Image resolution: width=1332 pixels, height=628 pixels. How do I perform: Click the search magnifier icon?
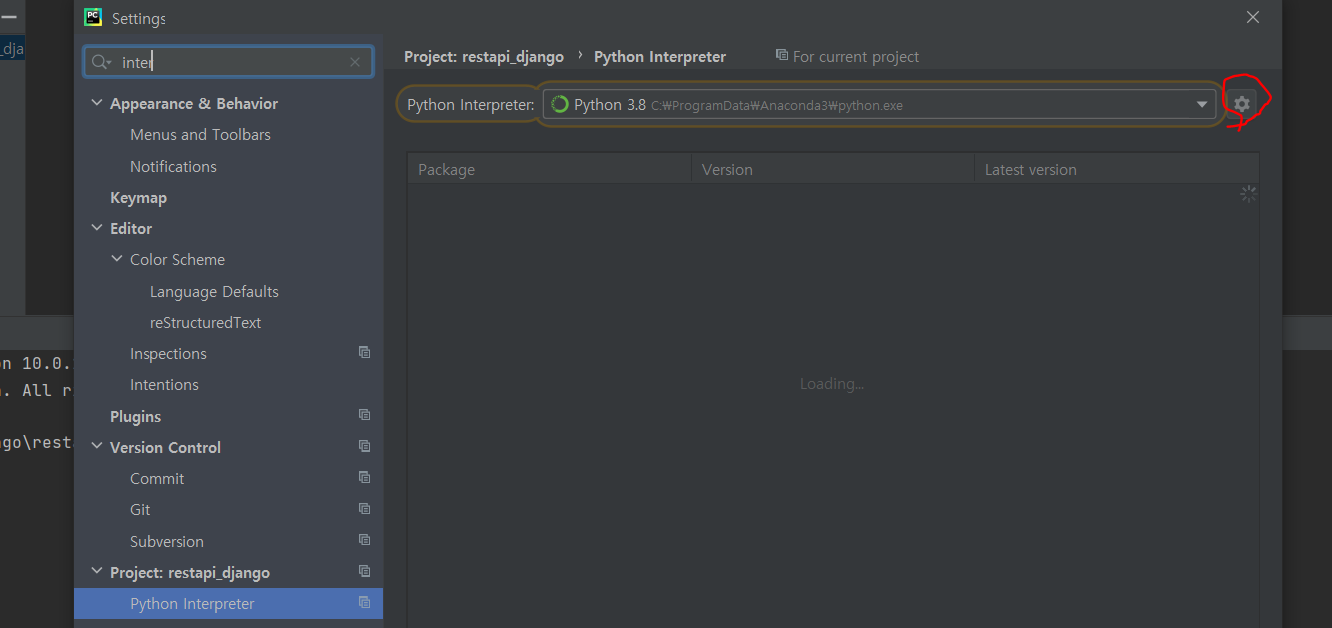click(x=101, y=62)
